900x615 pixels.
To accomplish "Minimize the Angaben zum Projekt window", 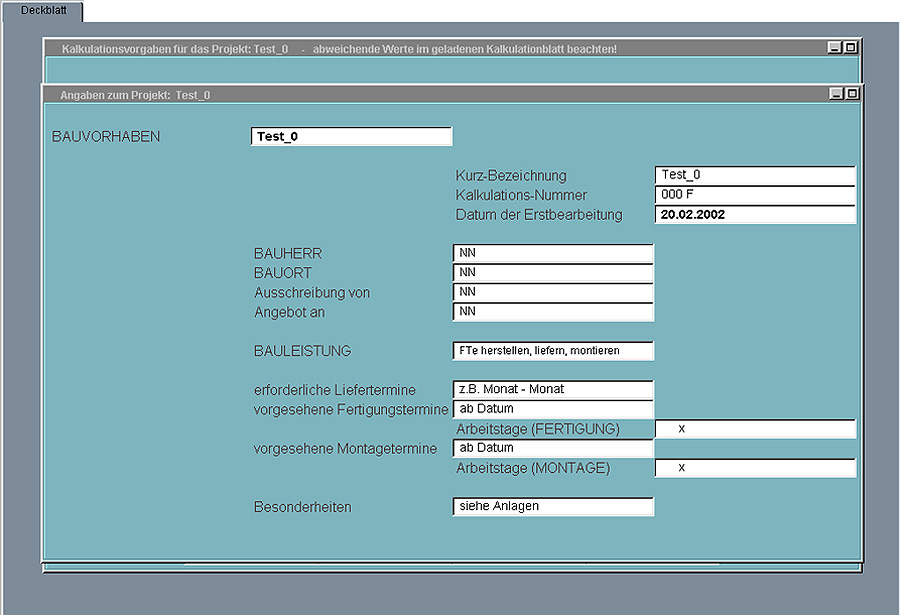I will pyautogui.click(x=836, y=94).
